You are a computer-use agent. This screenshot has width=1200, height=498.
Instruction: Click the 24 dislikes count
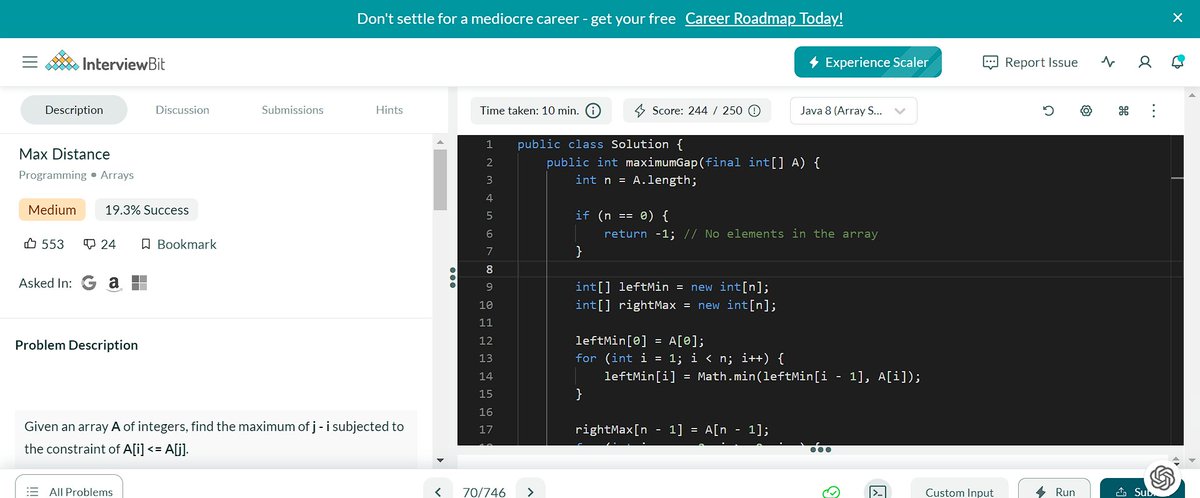pos(109,244)
